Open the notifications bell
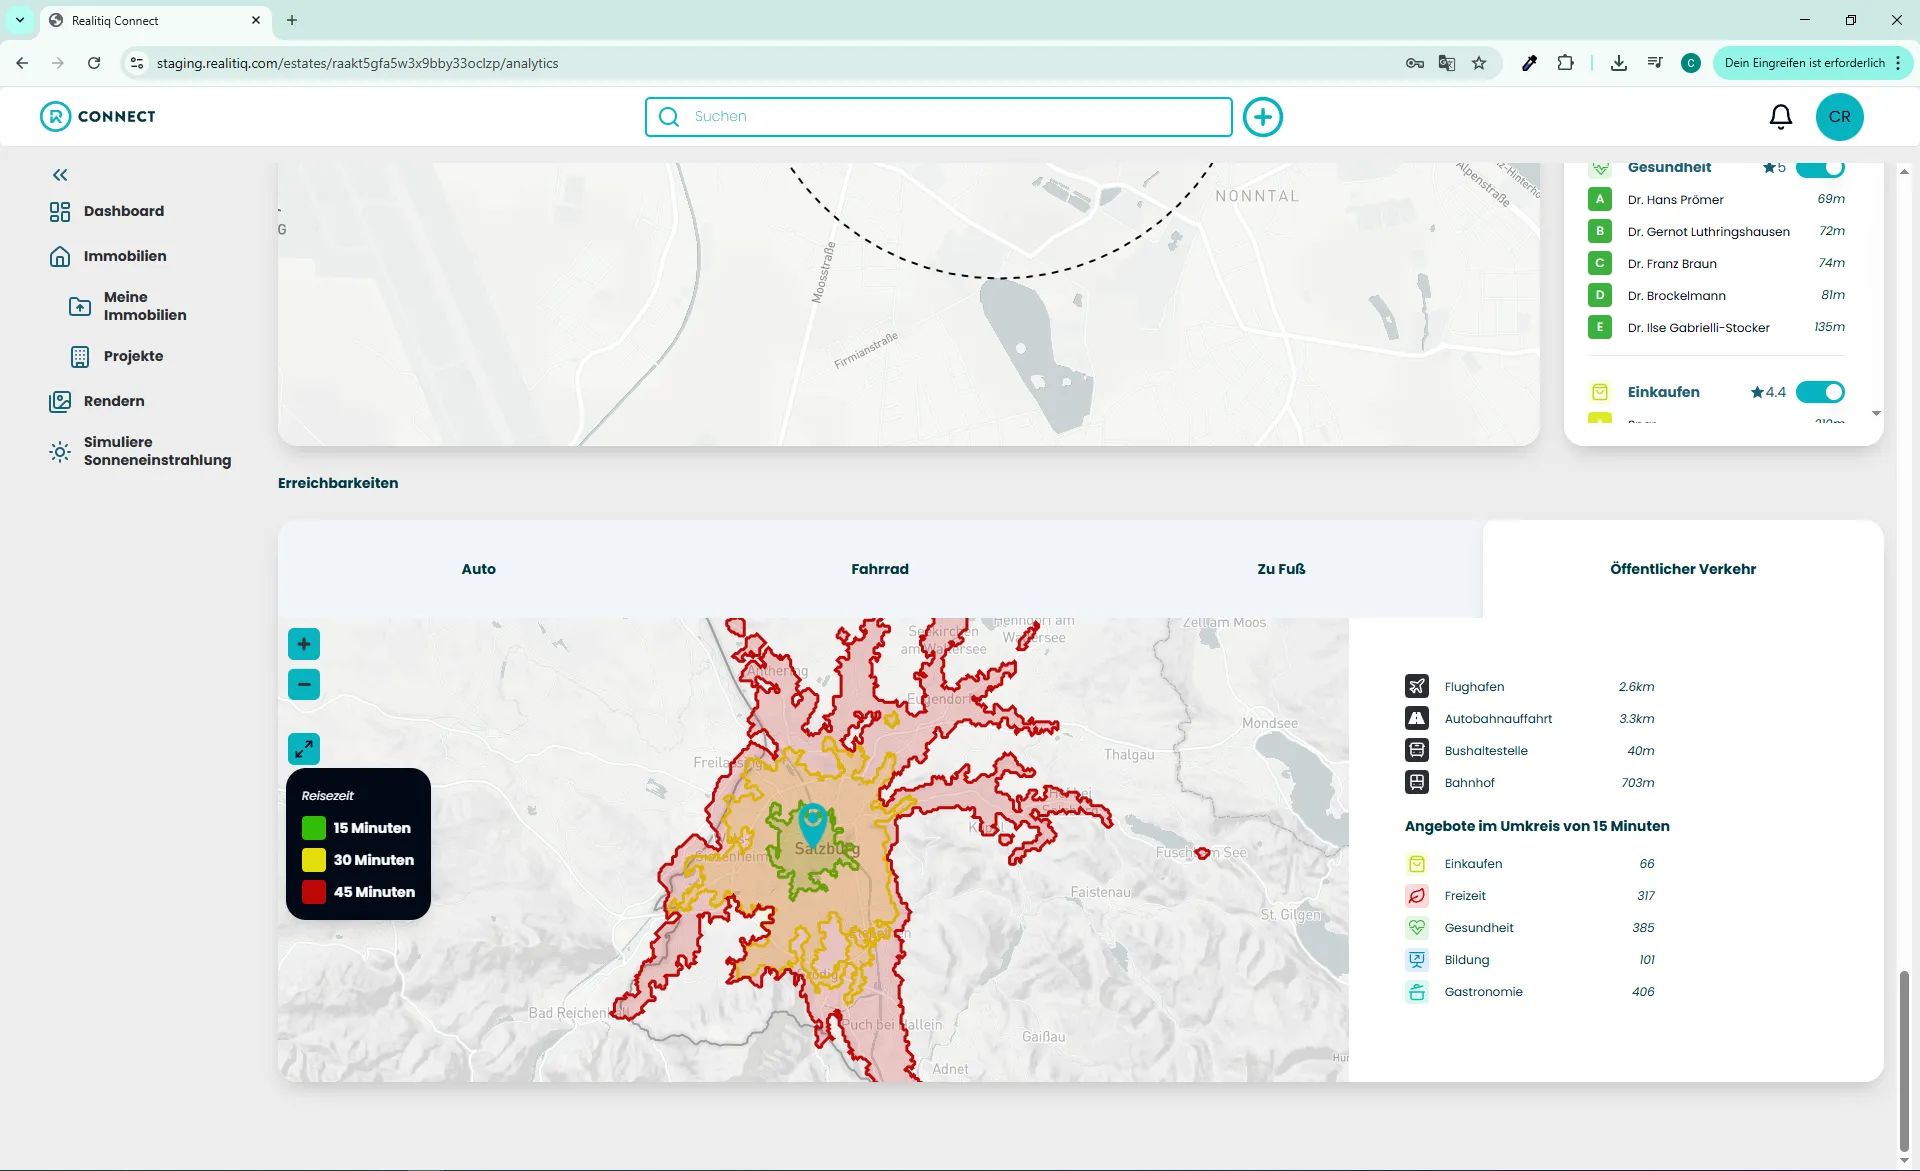 pos(1781,117)
